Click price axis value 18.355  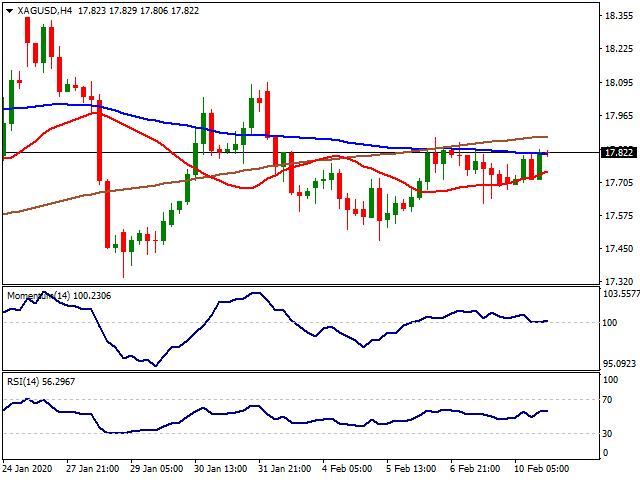tap(619, 16)
